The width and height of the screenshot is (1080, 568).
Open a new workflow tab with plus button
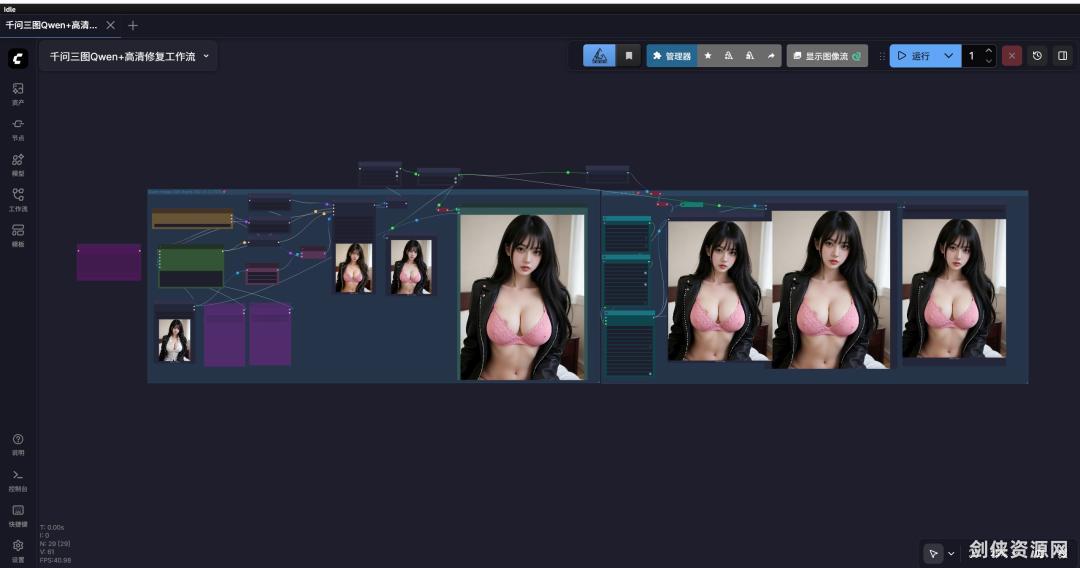pyautogui.click(x=133, y=25)
